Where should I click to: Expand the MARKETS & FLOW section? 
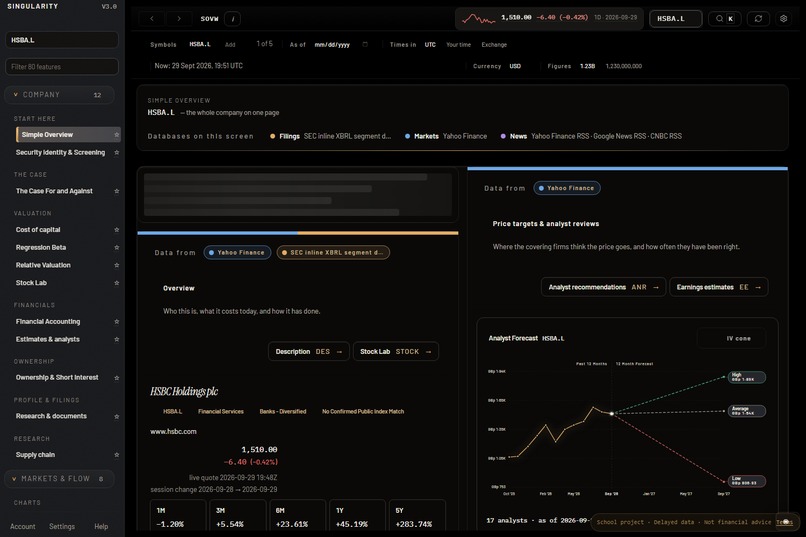tap(60, 479)
